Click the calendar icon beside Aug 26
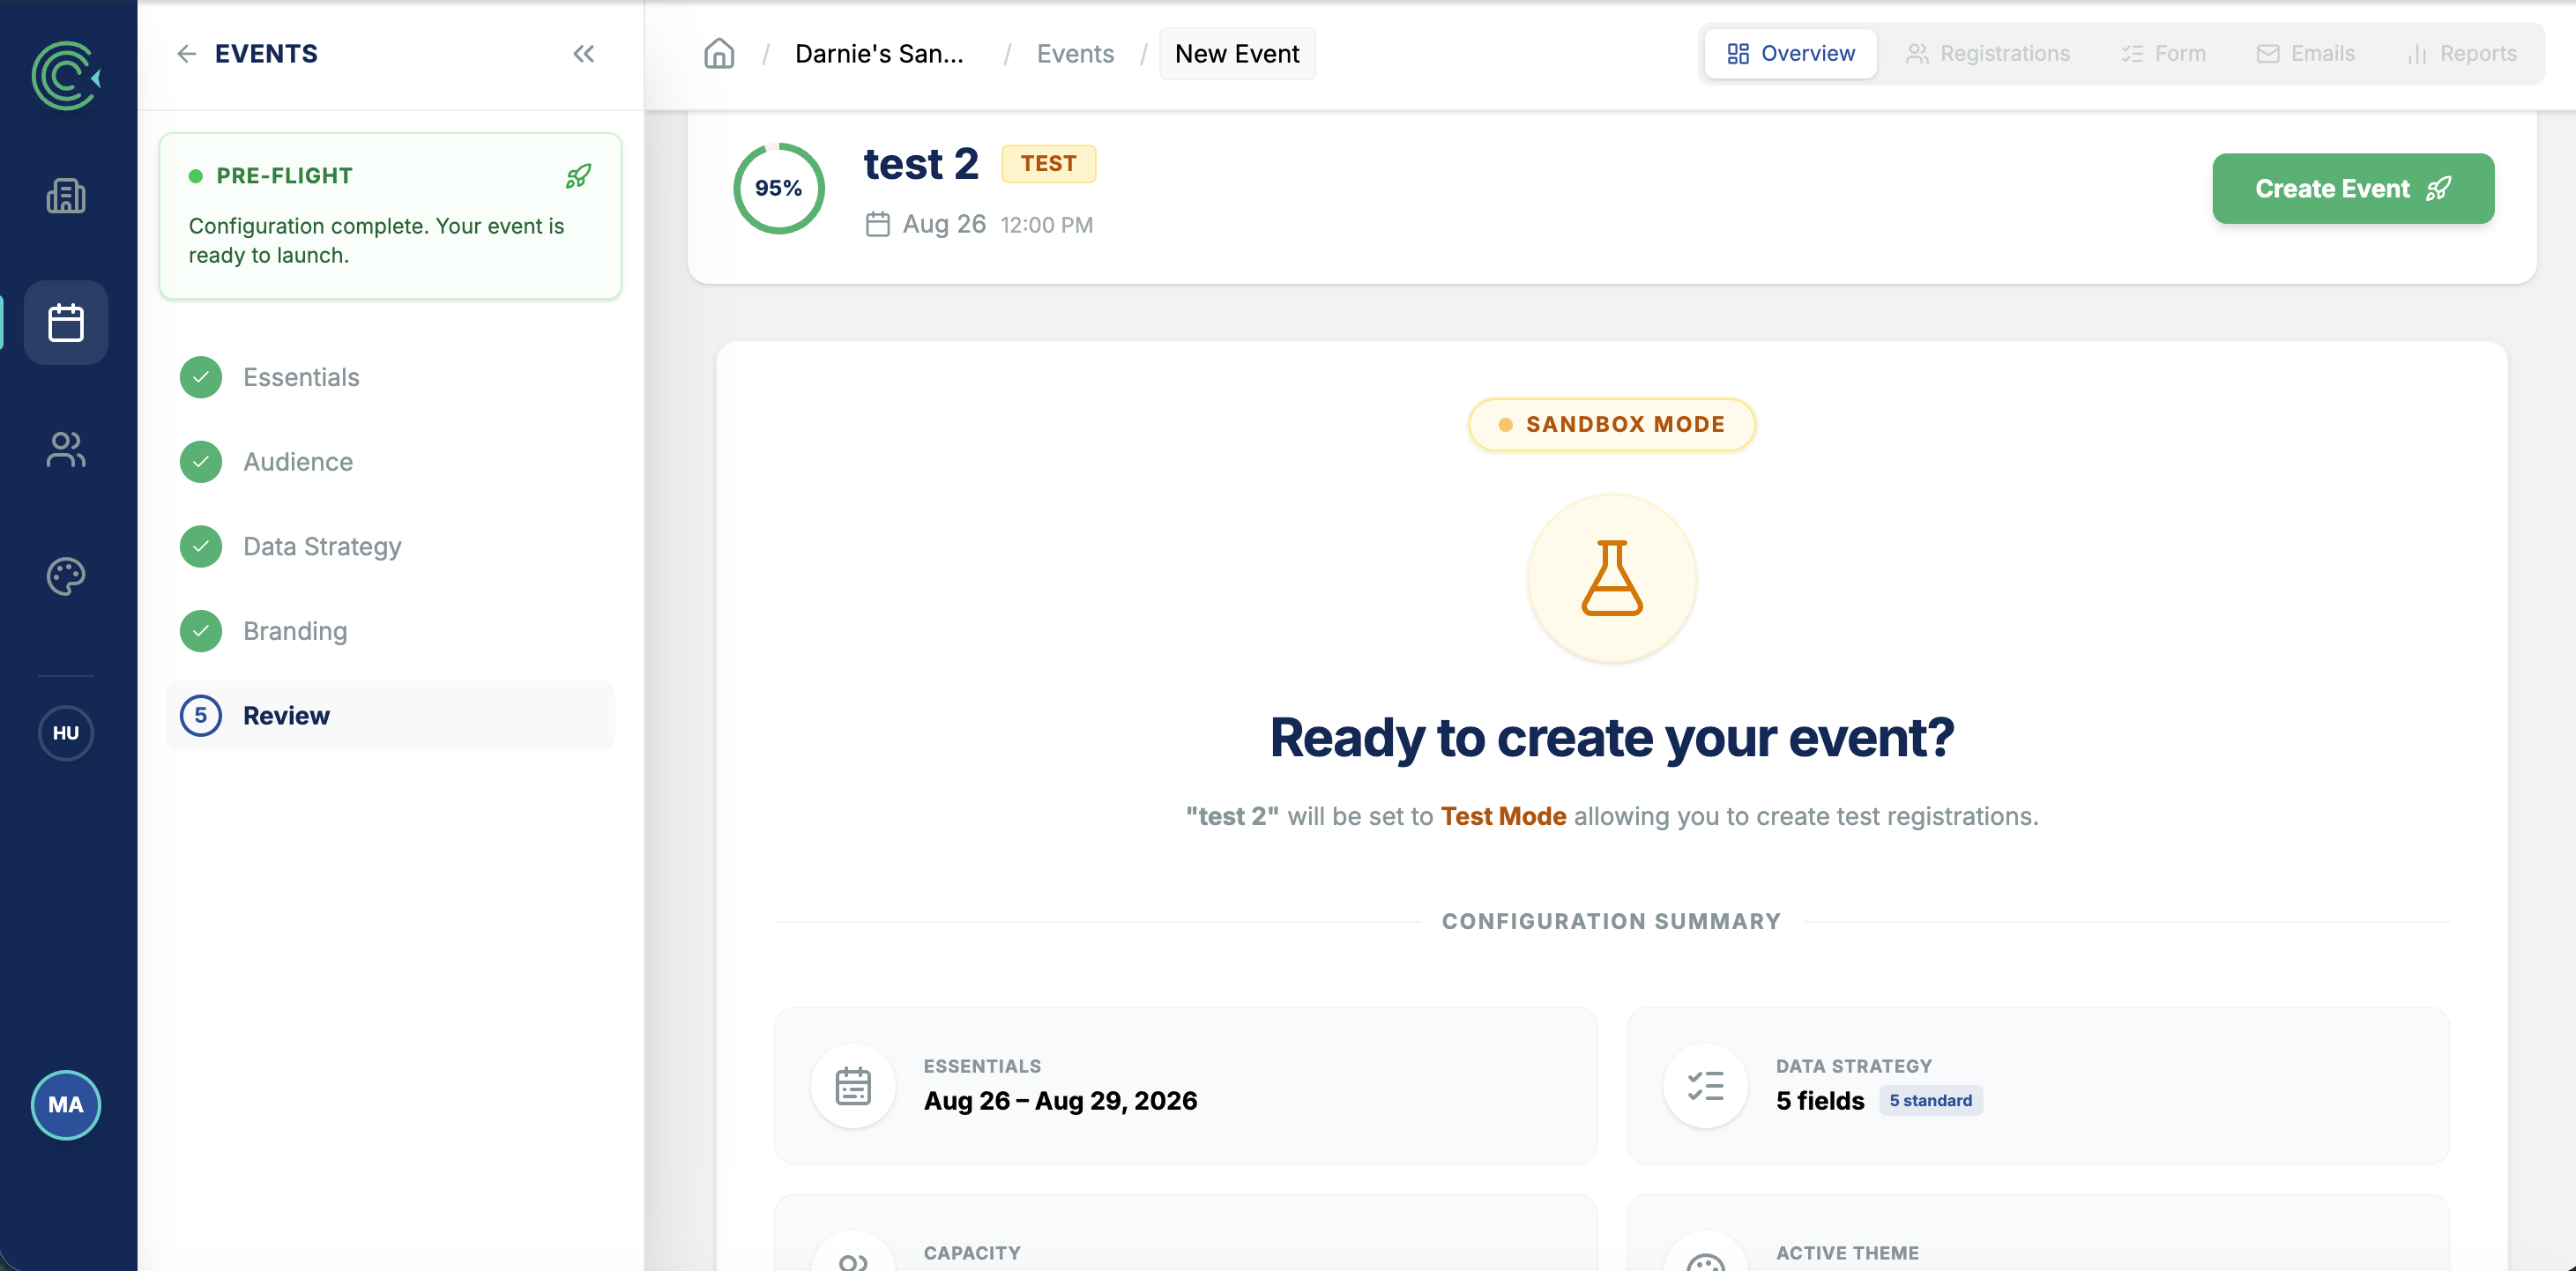 click(x=878, y=224)
